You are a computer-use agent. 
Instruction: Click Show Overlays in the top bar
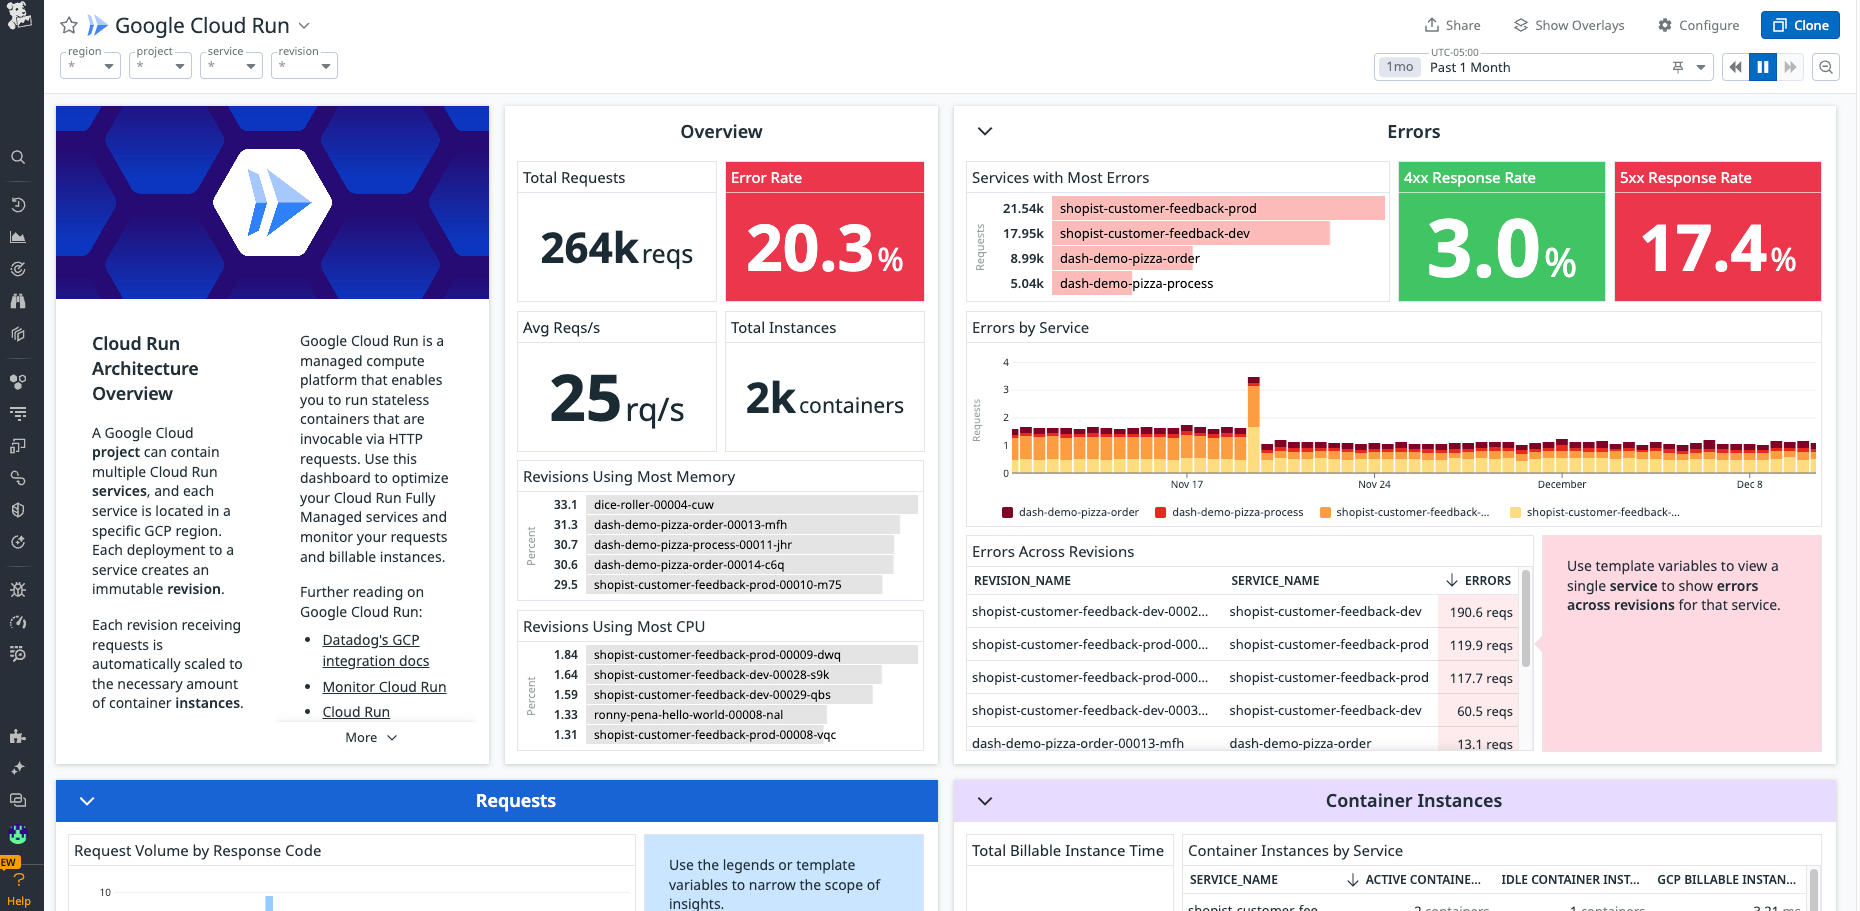pyautogui.click(x=1568, y=25)
